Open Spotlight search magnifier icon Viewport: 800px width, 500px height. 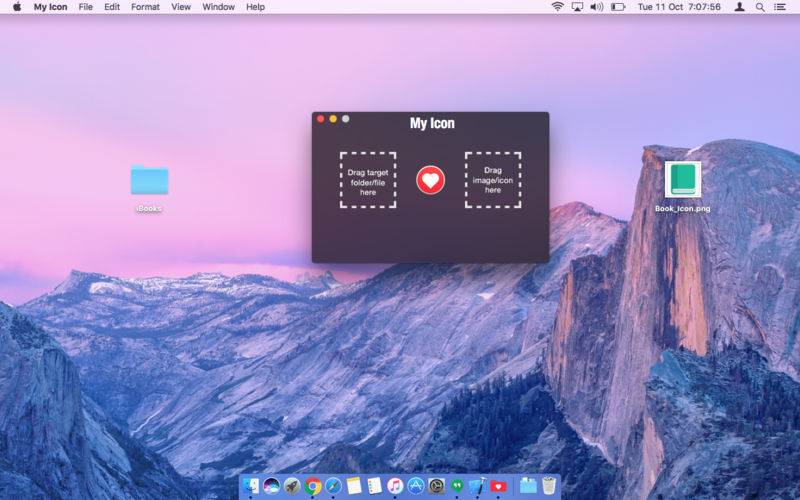(x=760, y=7)
